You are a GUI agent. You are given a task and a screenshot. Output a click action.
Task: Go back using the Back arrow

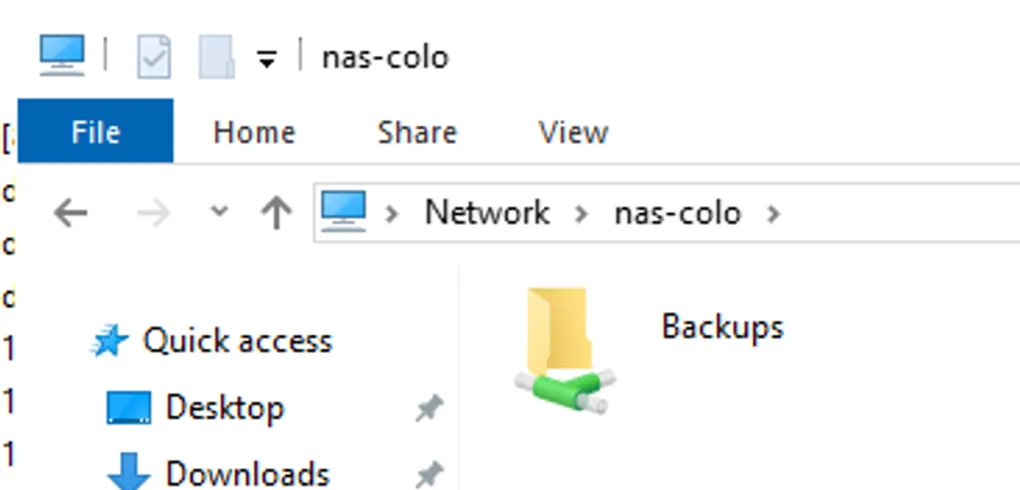click(x=71, y=213)
